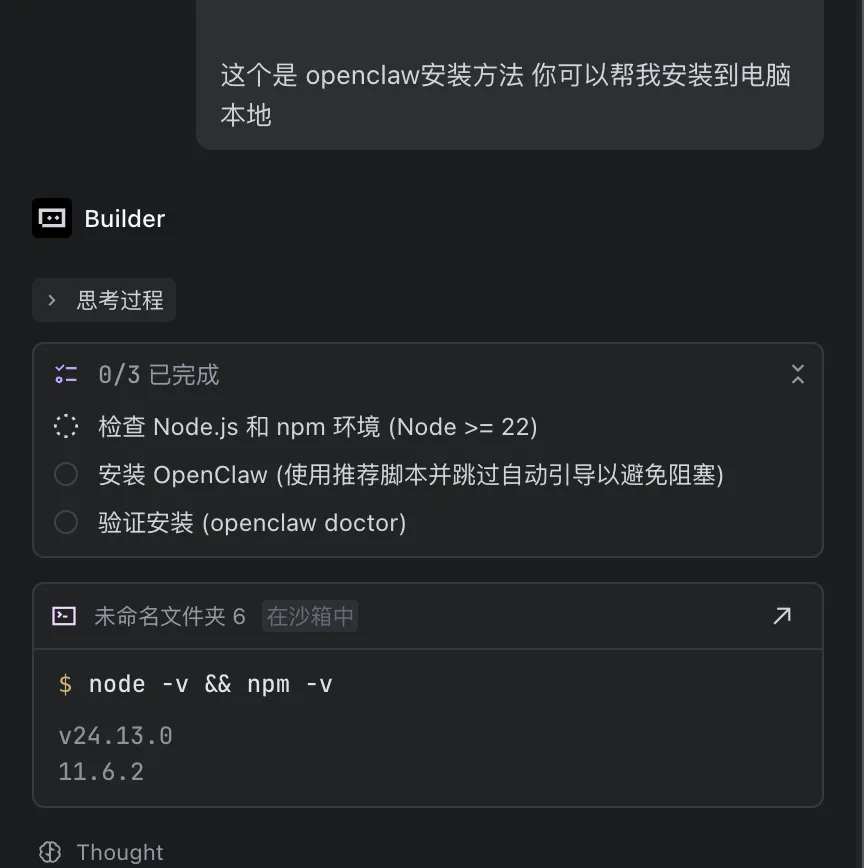The height and width of the screenshot is (868, 864).
Task: Click the Builder agent avatar icon
Action: click(x=52, y=218)
